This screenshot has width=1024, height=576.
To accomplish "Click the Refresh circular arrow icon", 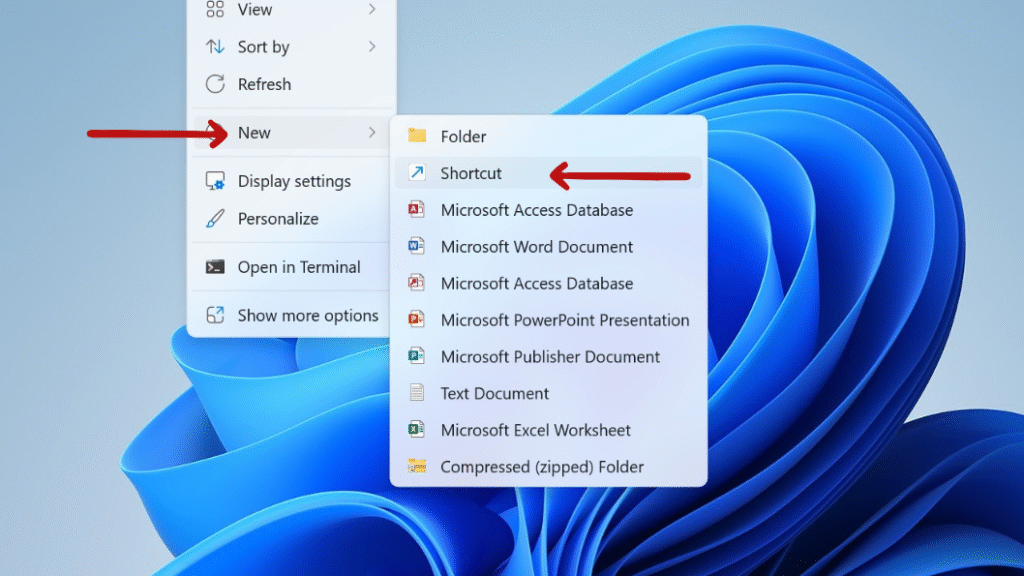I will pyautogui.click(x=215, y=84).
